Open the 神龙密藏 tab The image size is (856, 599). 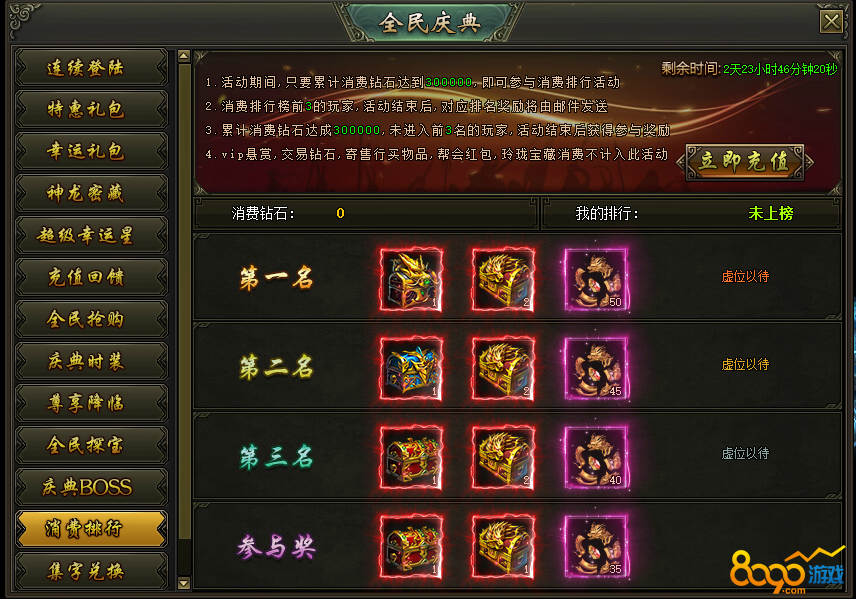(91, 193)
